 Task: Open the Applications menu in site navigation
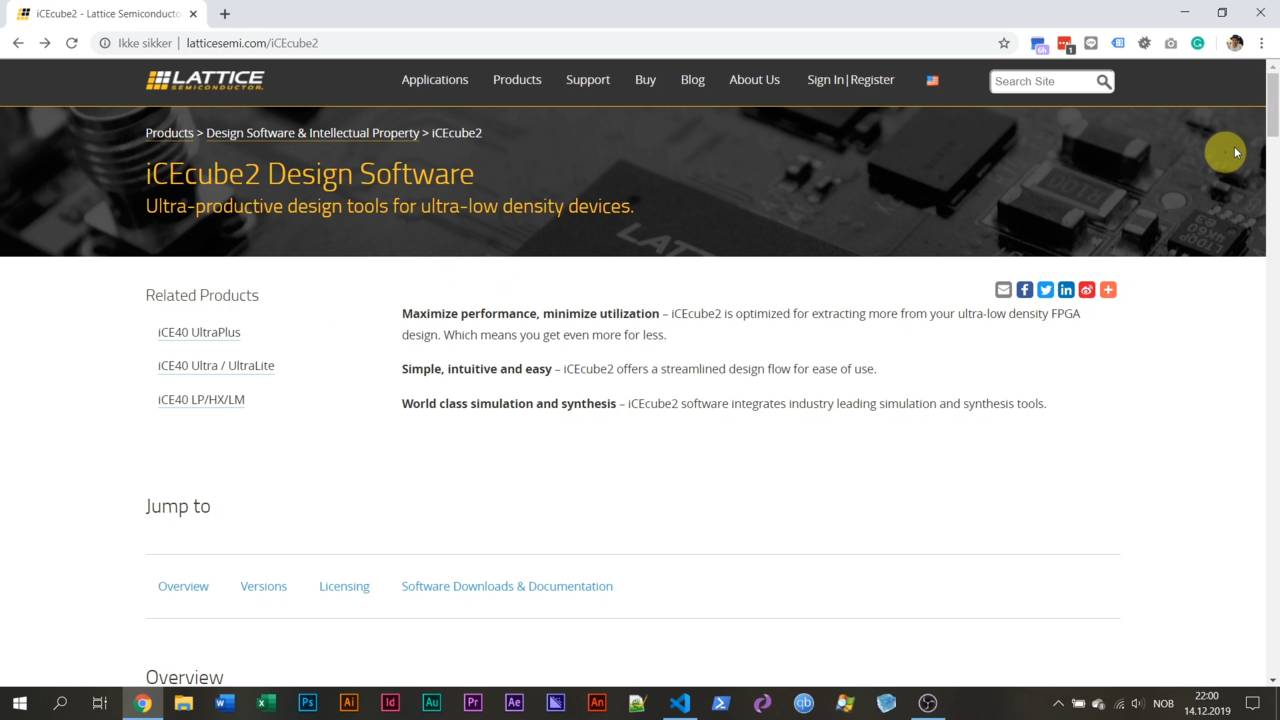[x=434, y=80]
